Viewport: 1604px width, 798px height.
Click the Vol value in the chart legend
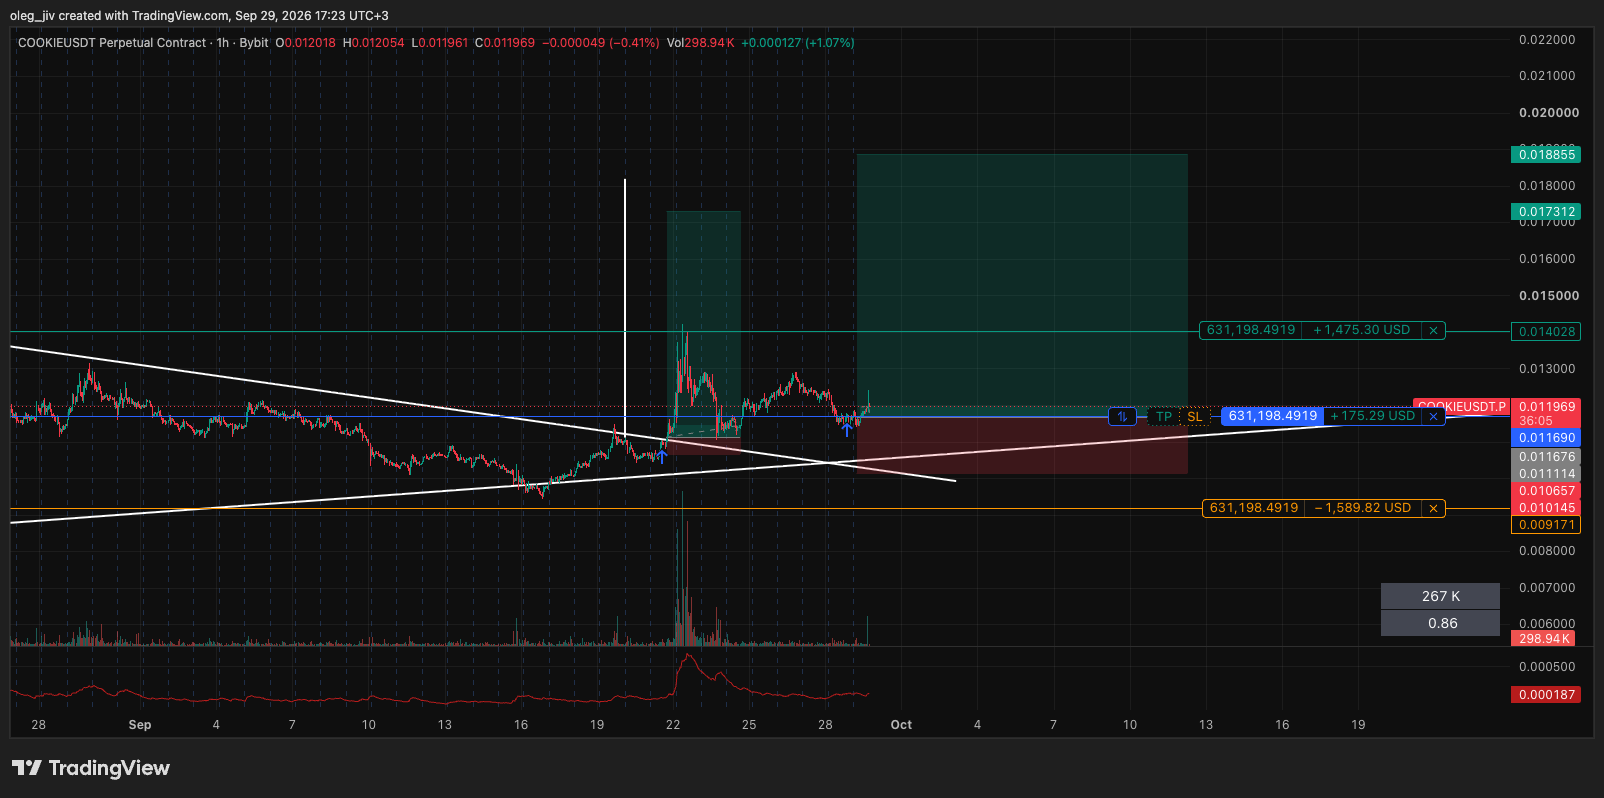click(709, 43)
